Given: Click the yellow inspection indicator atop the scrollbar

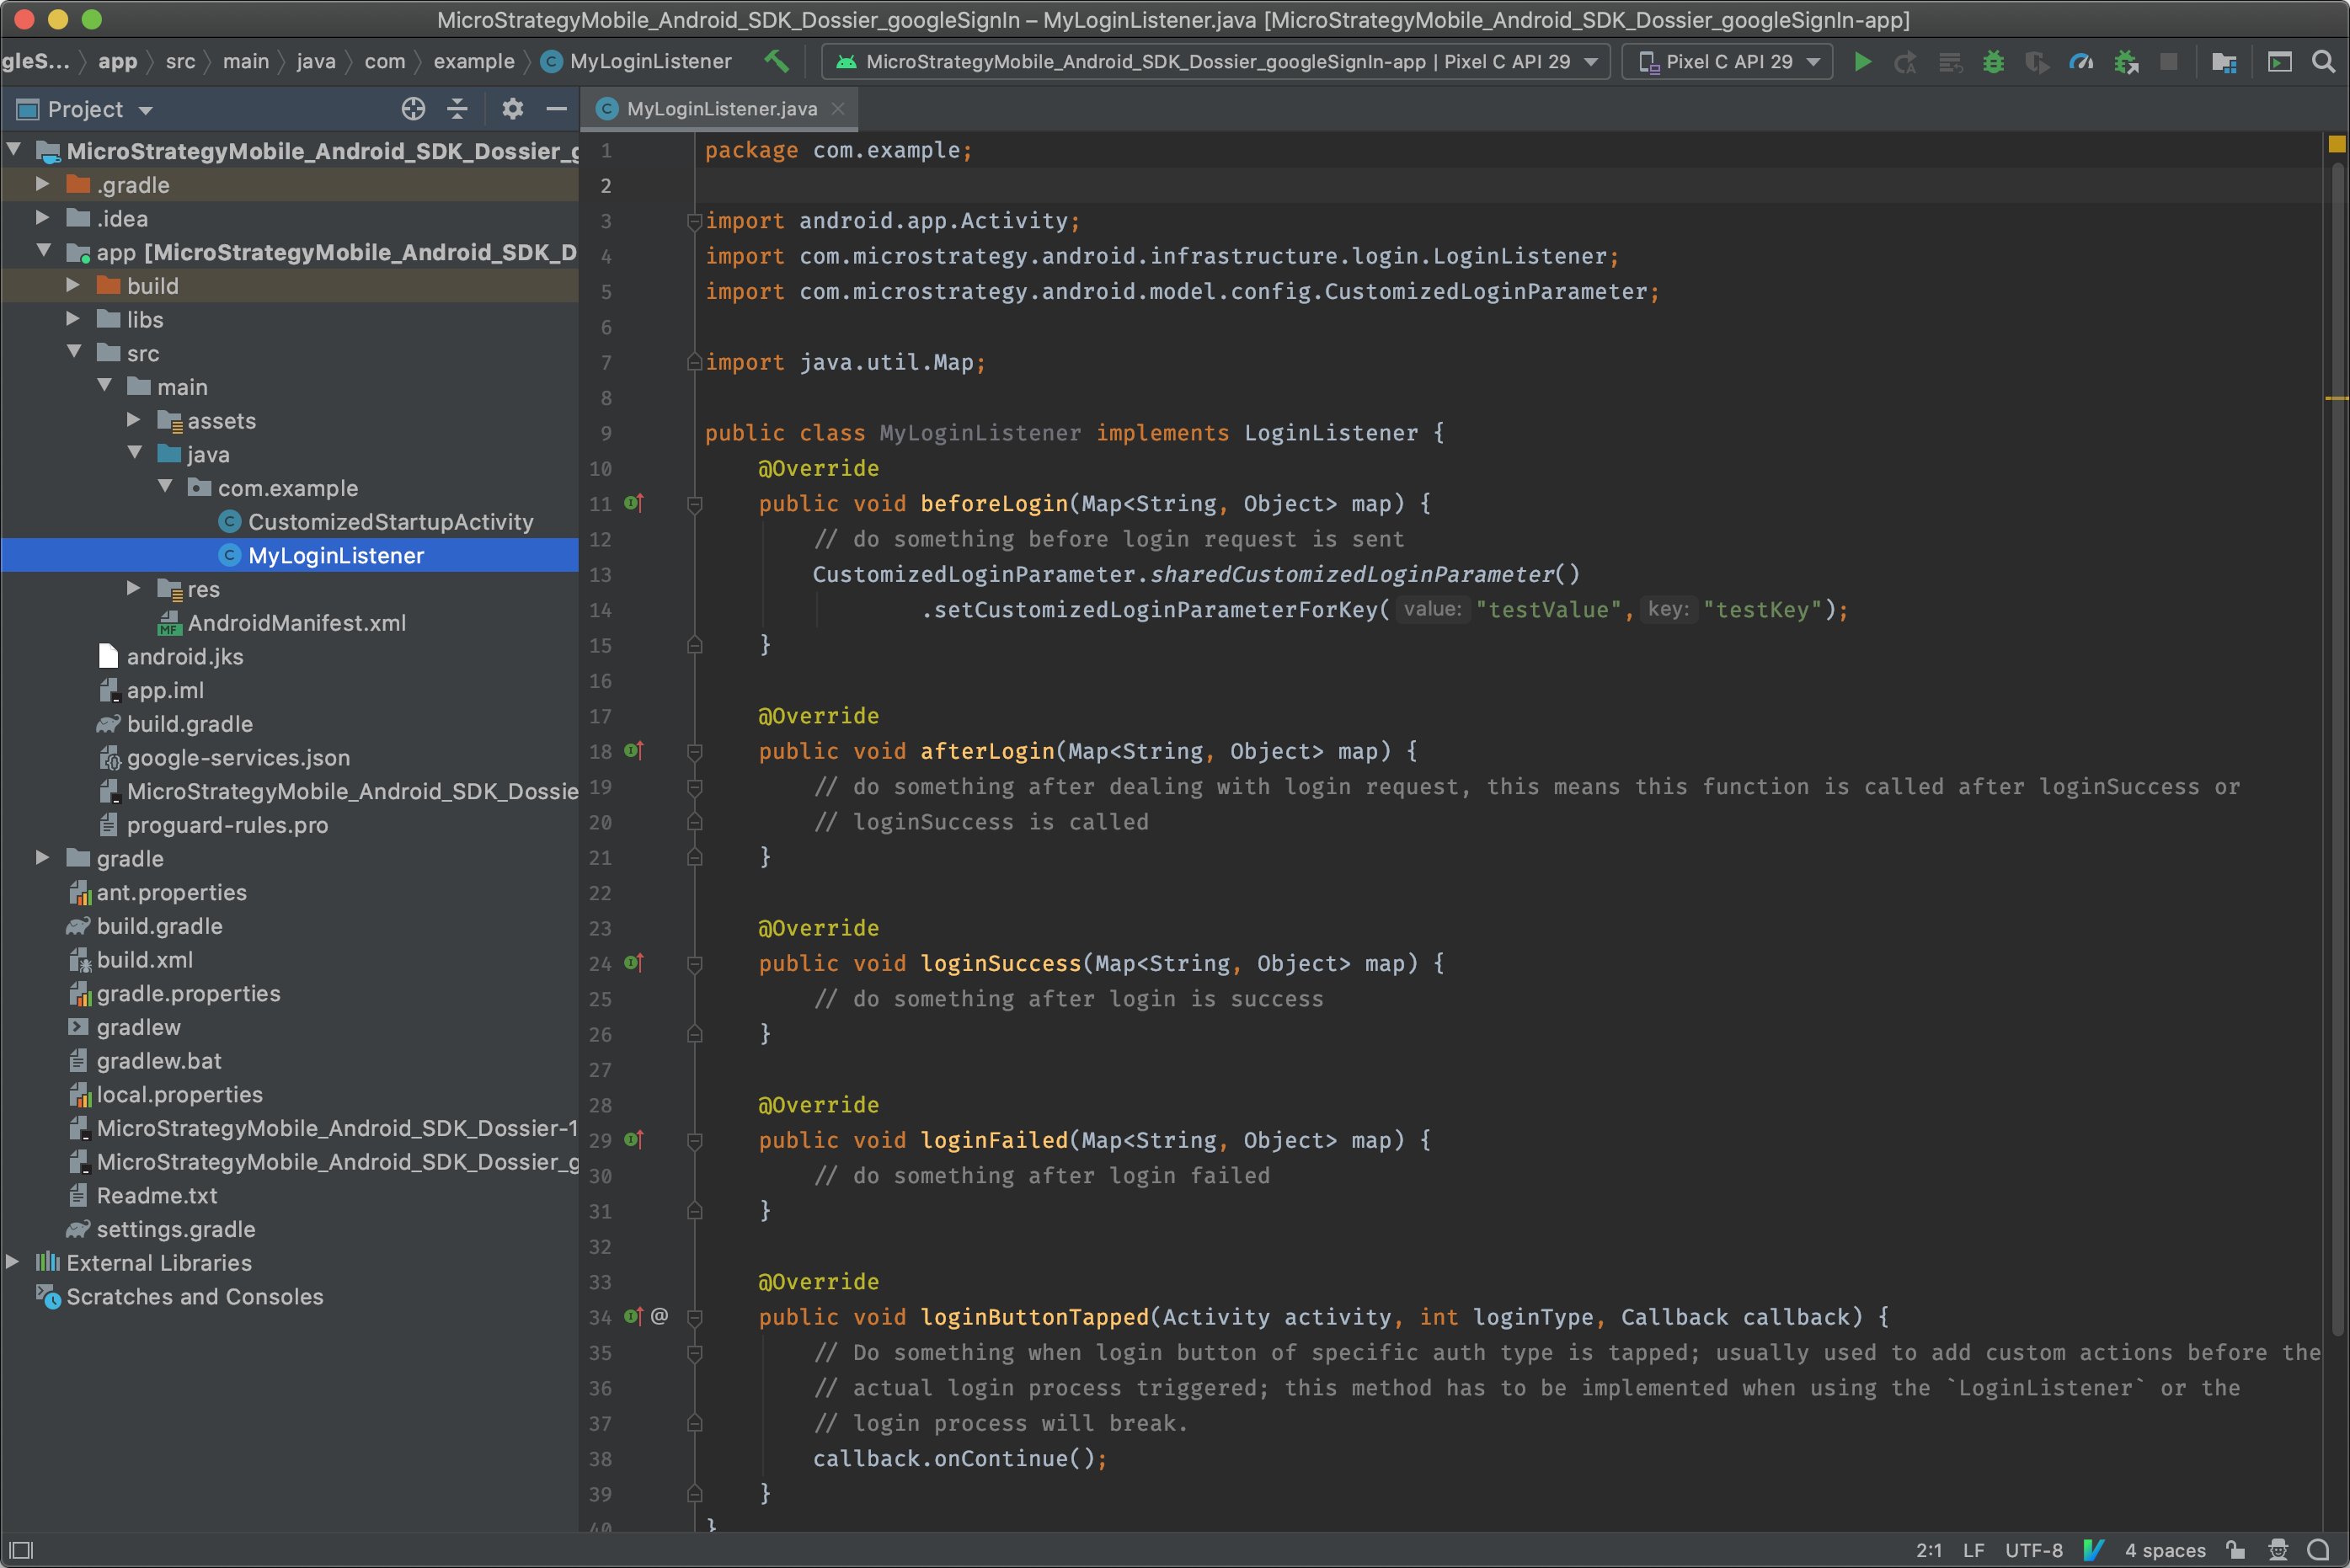Looking at the screenshot, I should (2337, 144).
